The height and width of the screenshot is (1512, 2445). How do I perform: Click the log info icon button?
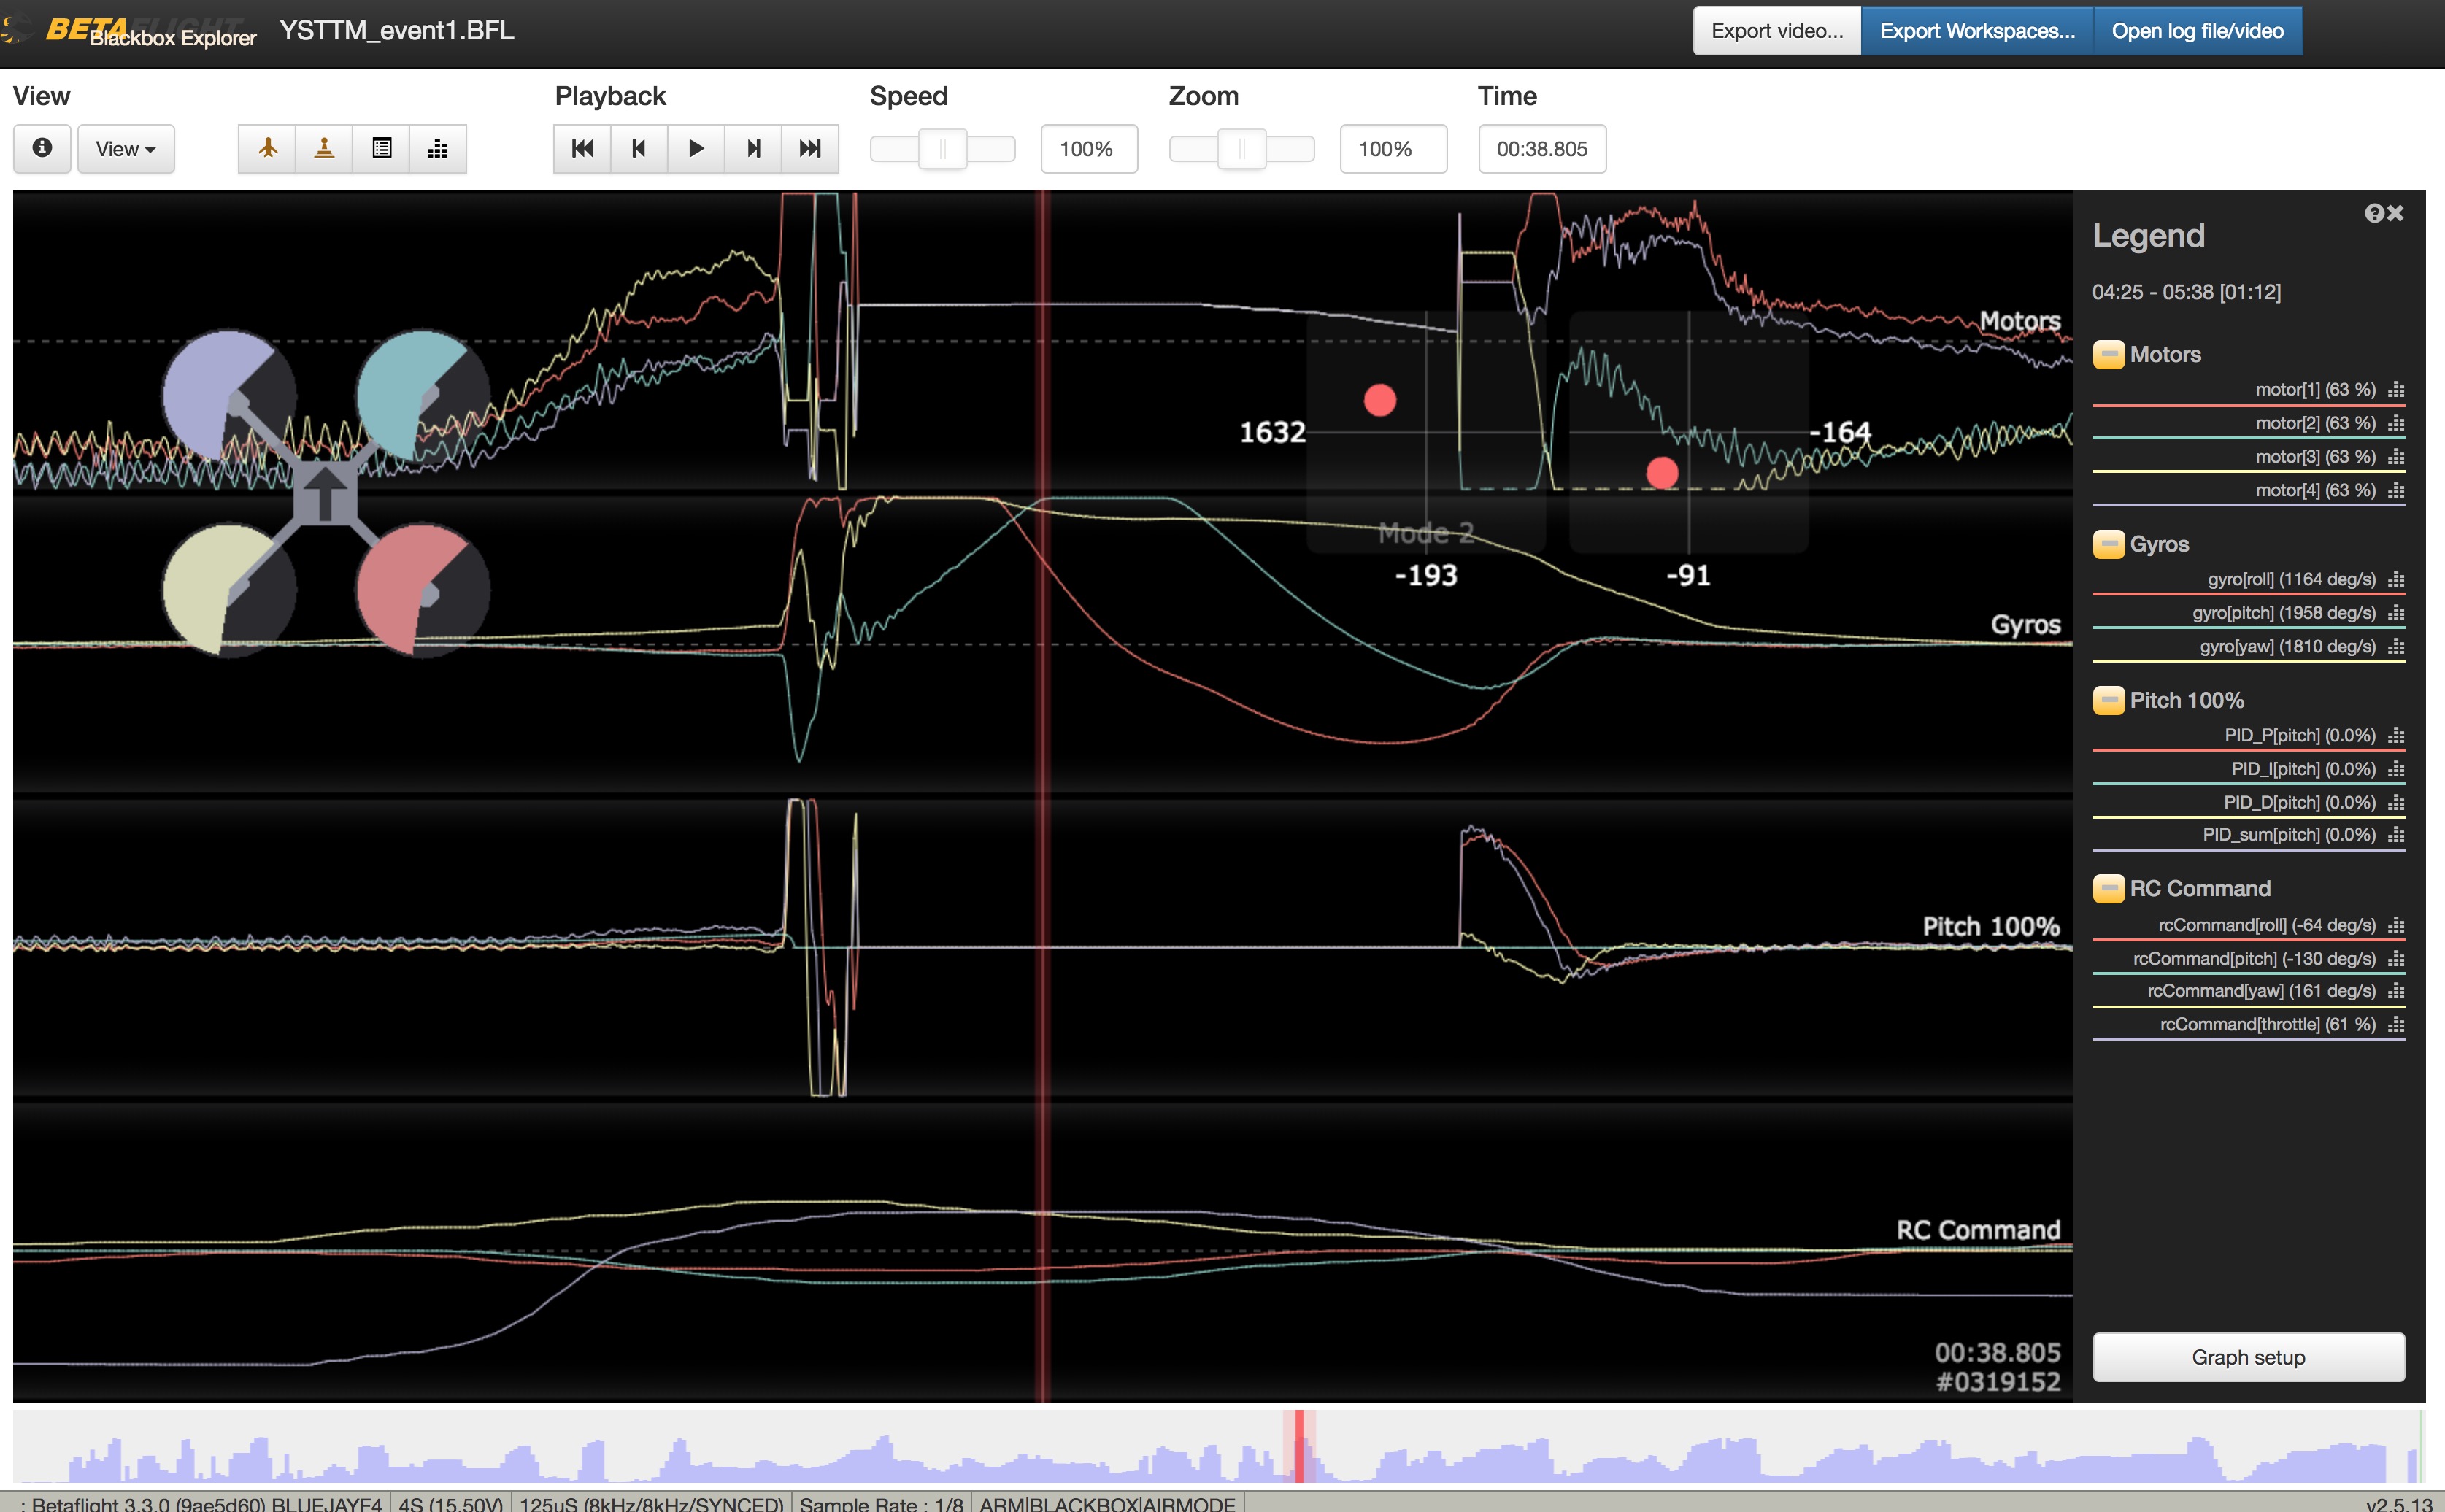(42, 148)
